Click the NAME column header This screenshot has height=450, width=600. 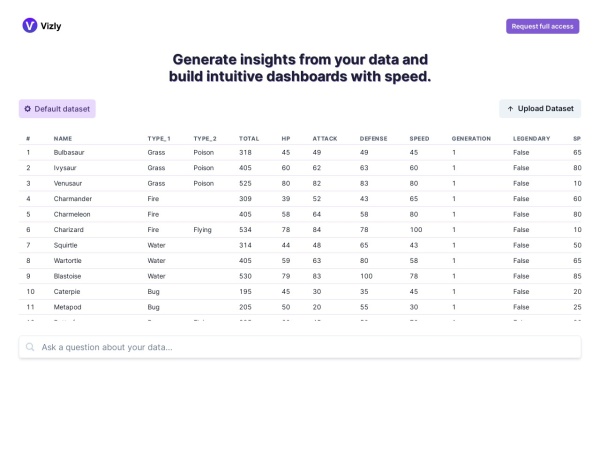pyautogui.click(x=63, y=138)
